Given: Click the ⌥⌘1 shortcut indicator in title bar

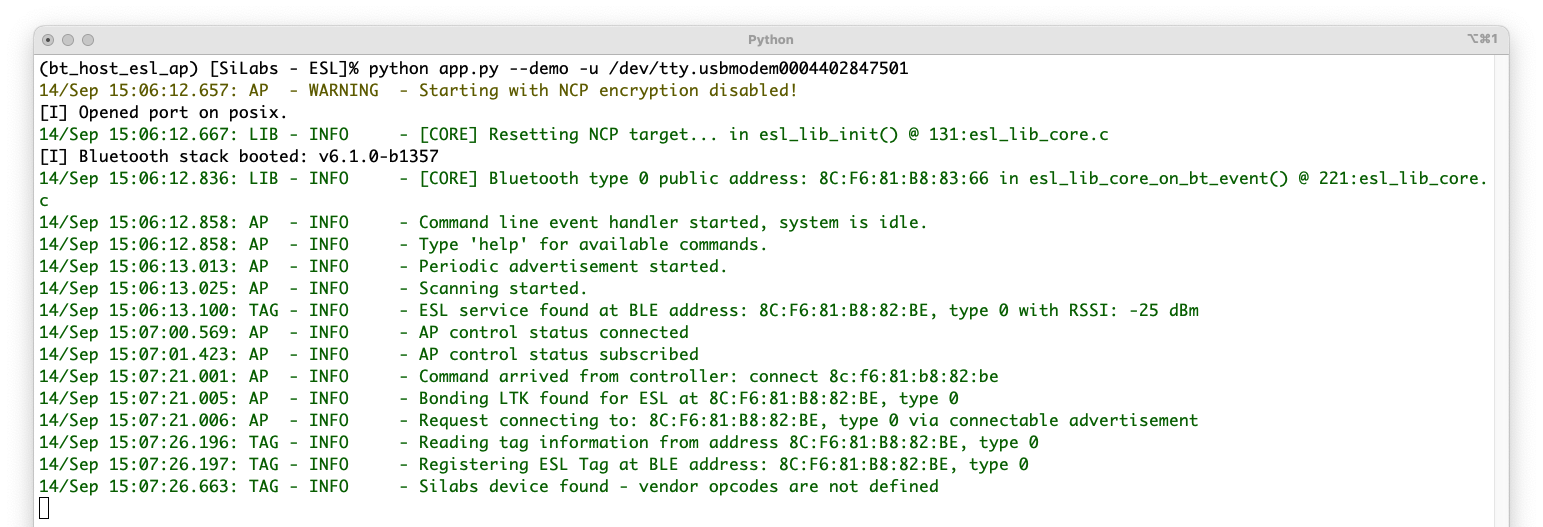Looking at the screenshot, I should click(x=1481, y=39).
